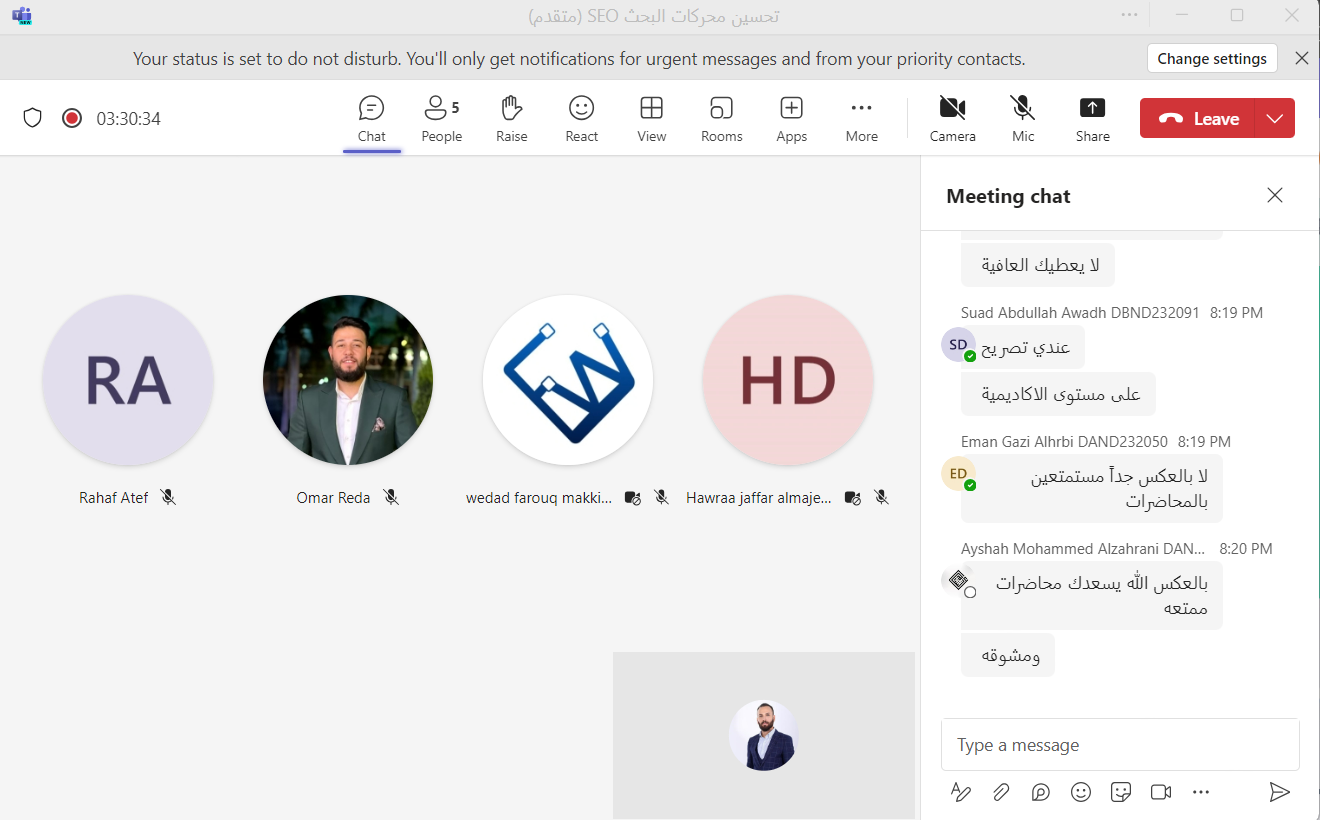This screenshot has height=820, width=1320.
Task: Click the SD avatar in chat
Action: (x=958, y=344)
